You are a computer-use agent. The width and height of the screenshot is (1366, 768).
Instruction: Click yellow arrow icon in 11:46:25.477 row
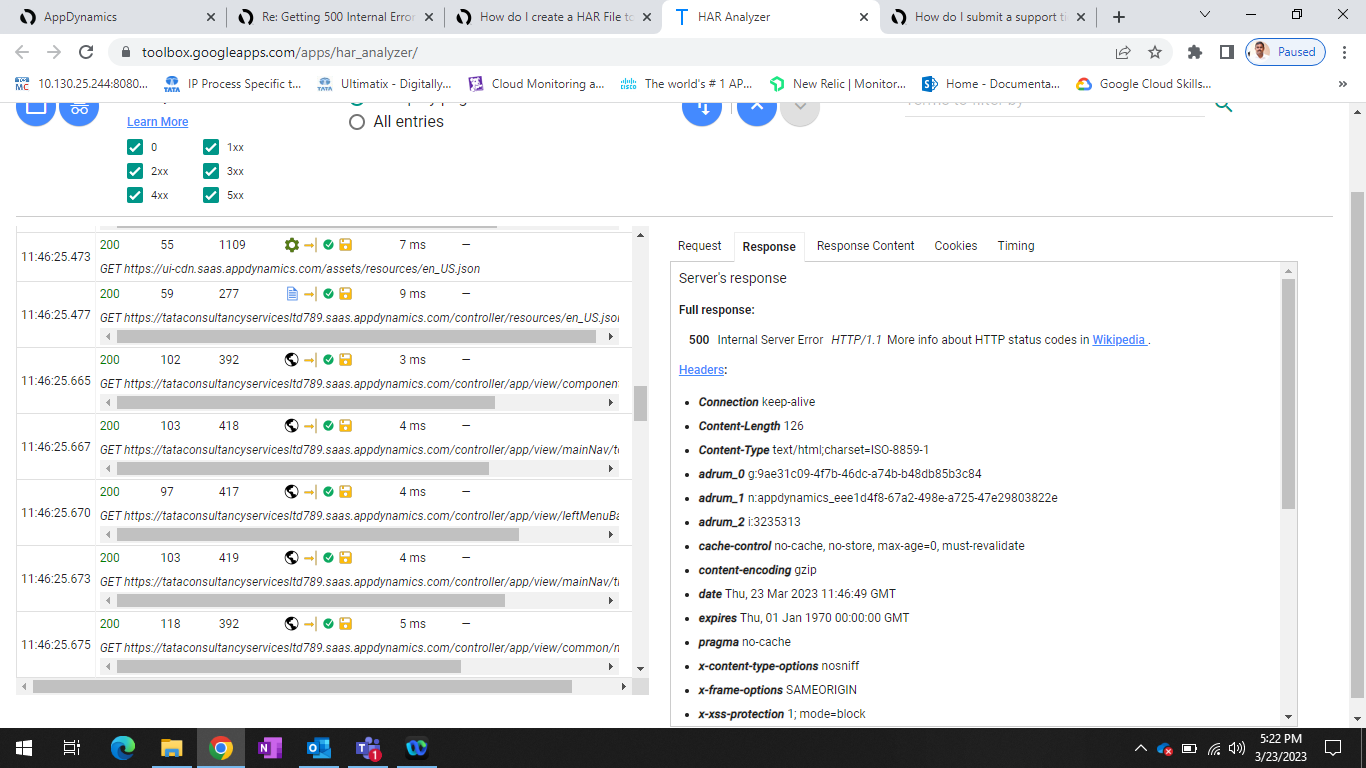click(311, 294)
